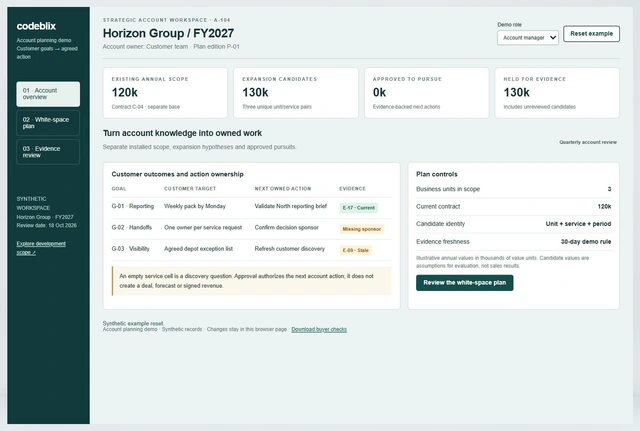
Task: Click the Plan controls heading
Action: [x=437, y=174]
